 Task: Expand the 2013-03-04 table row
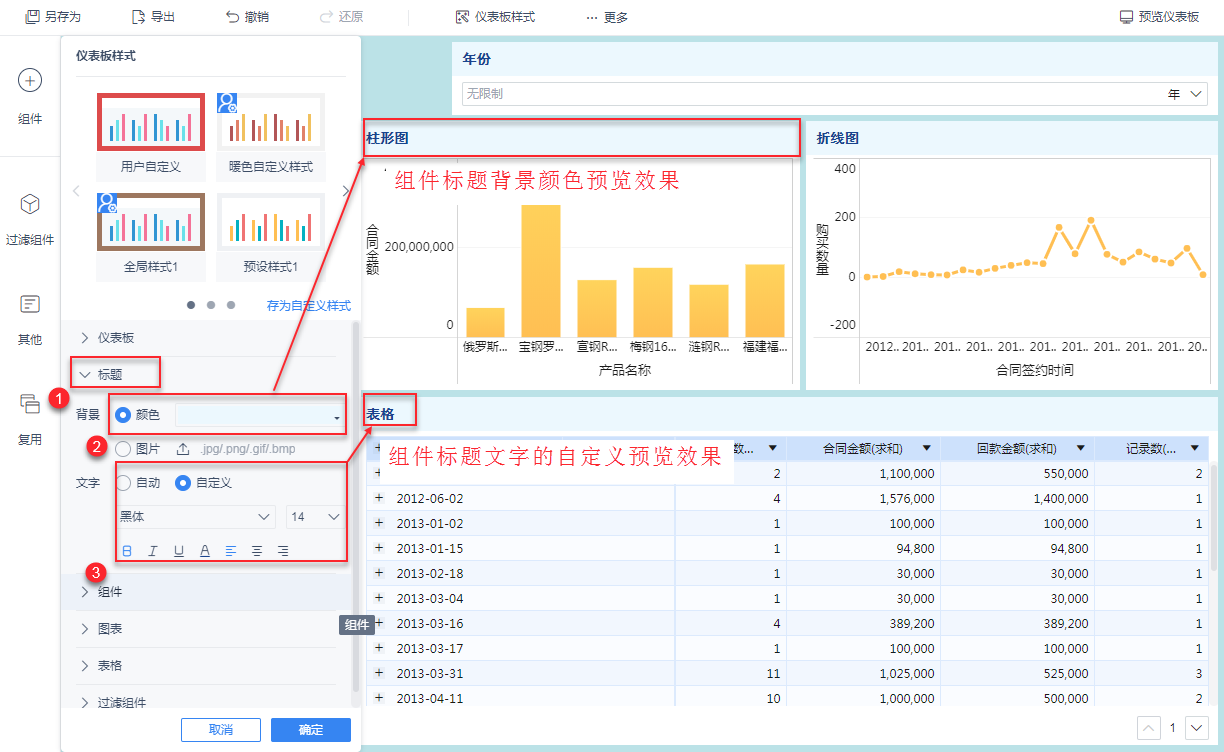(x=379, y=597)
